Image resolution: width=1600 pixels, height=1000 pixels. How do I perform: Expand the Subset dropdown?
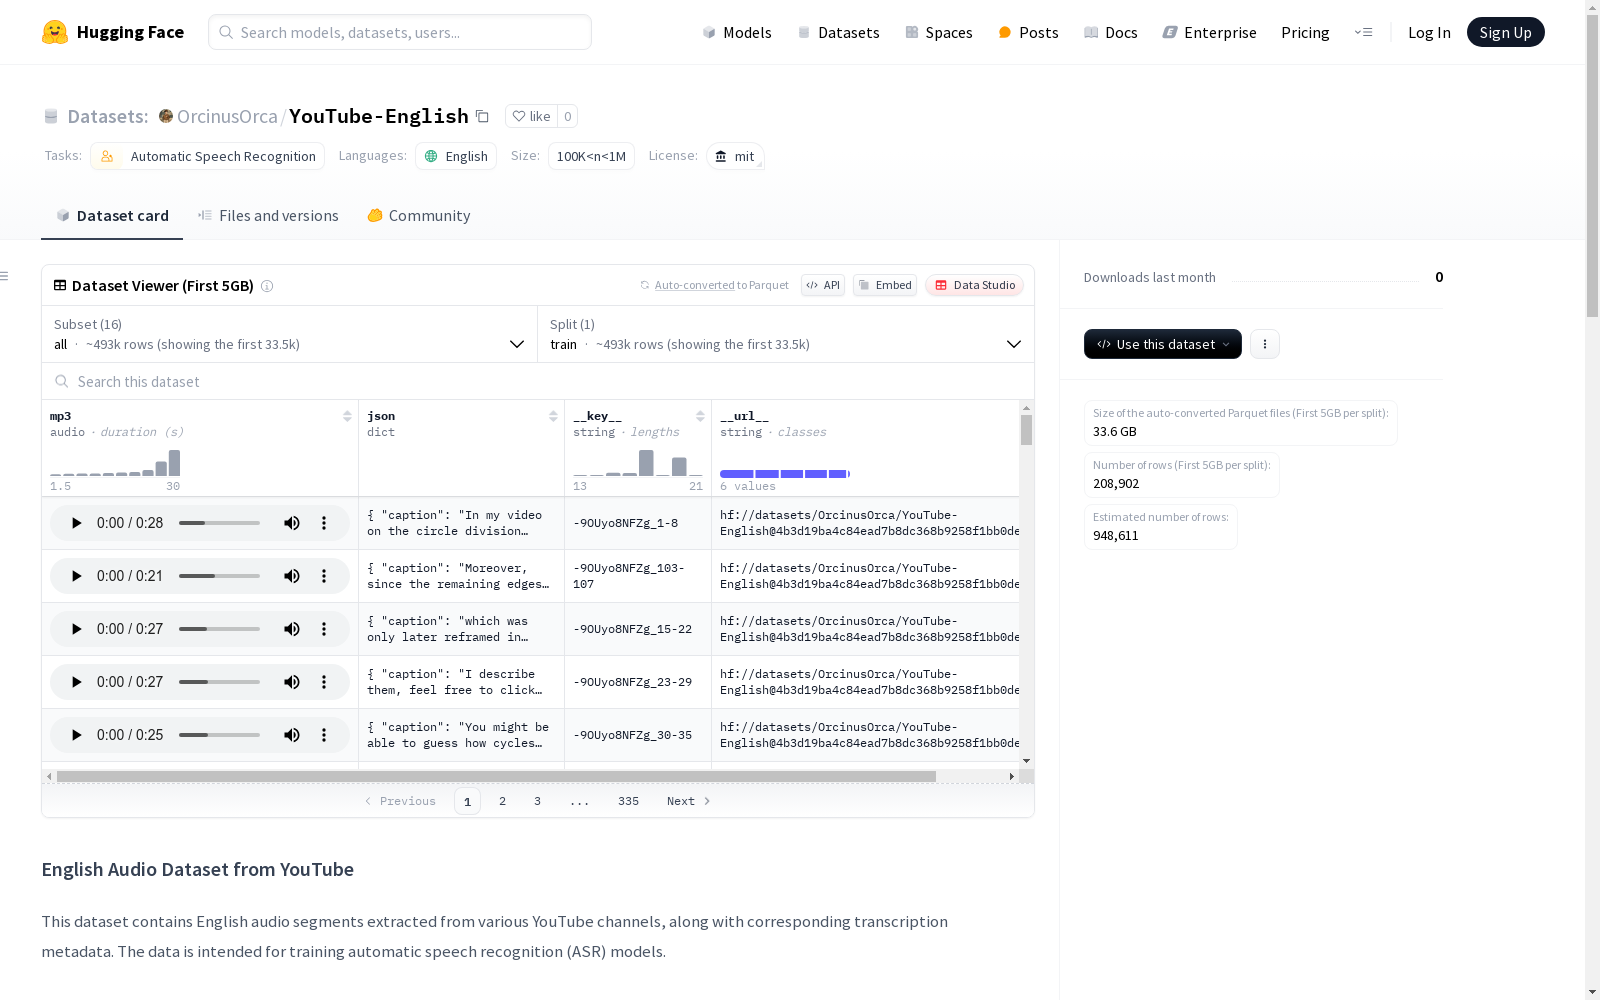pyautogui.click(x=290, y=334)
